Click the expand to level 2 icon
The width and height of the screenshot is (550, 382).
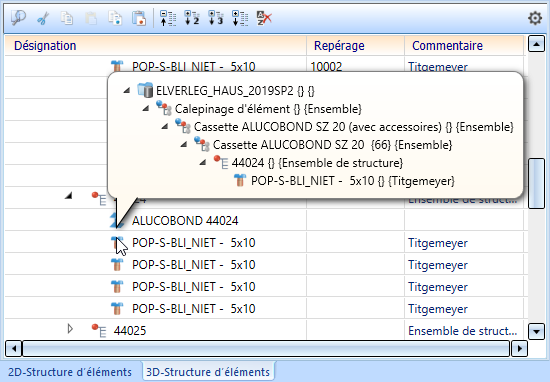(x=192, y=18)
